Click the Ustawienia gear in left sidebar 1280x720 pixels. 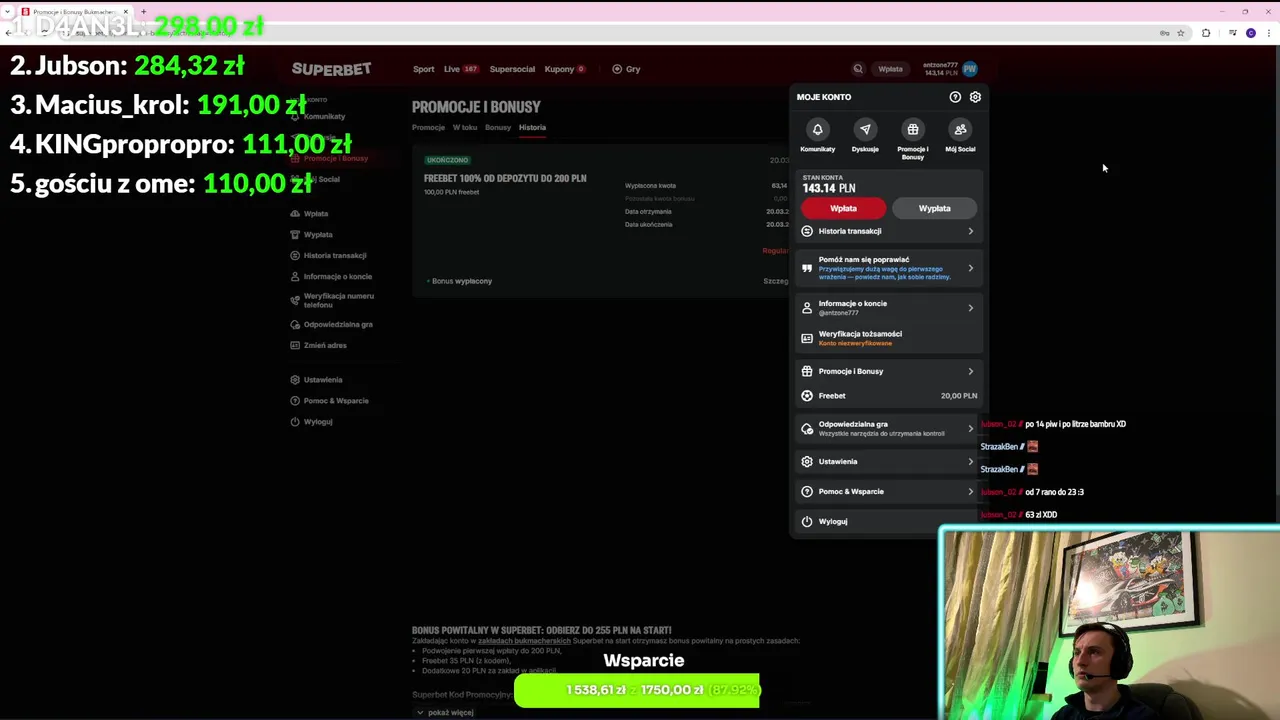tap(295, 380)
